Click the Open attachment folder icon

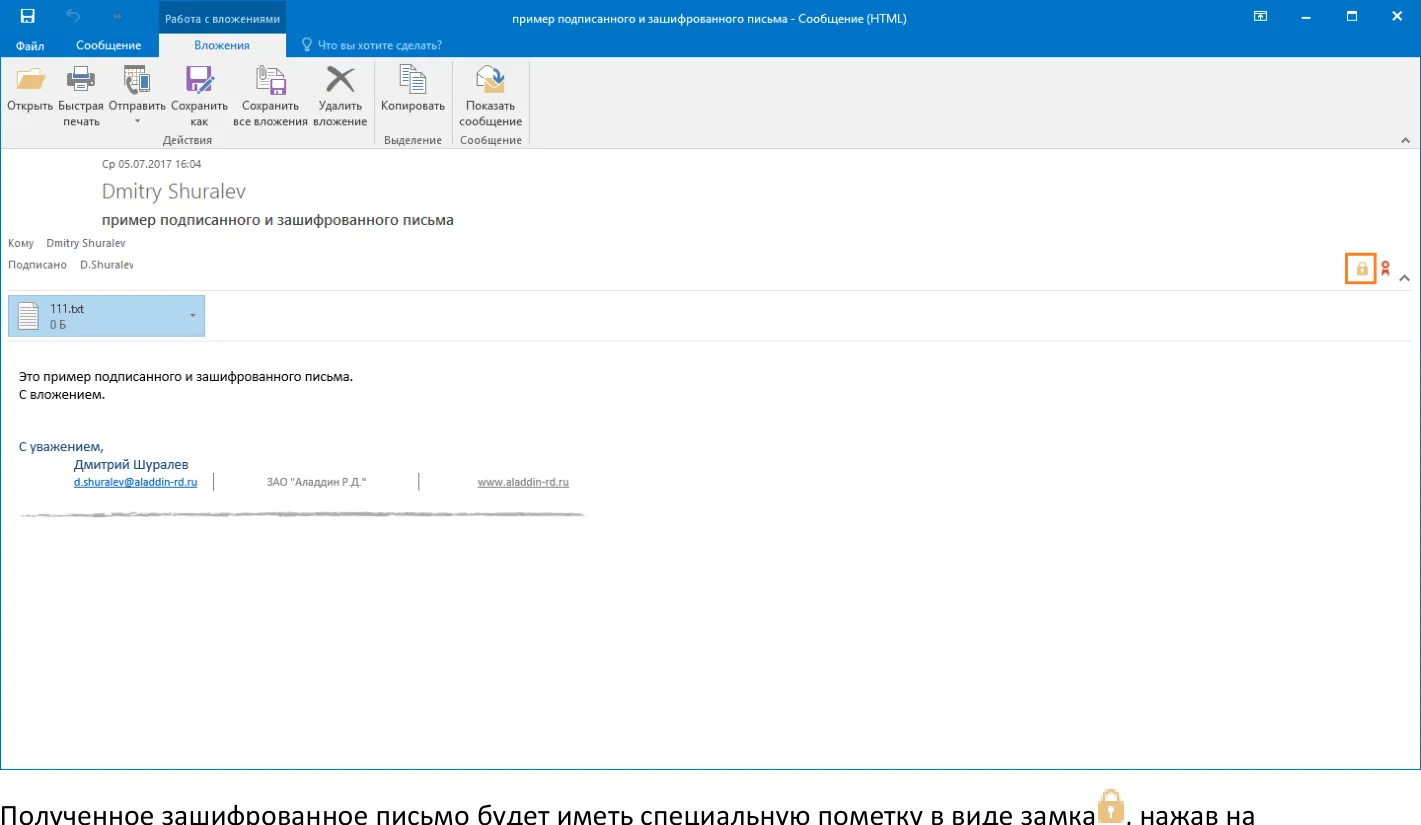tap(30, 80)
